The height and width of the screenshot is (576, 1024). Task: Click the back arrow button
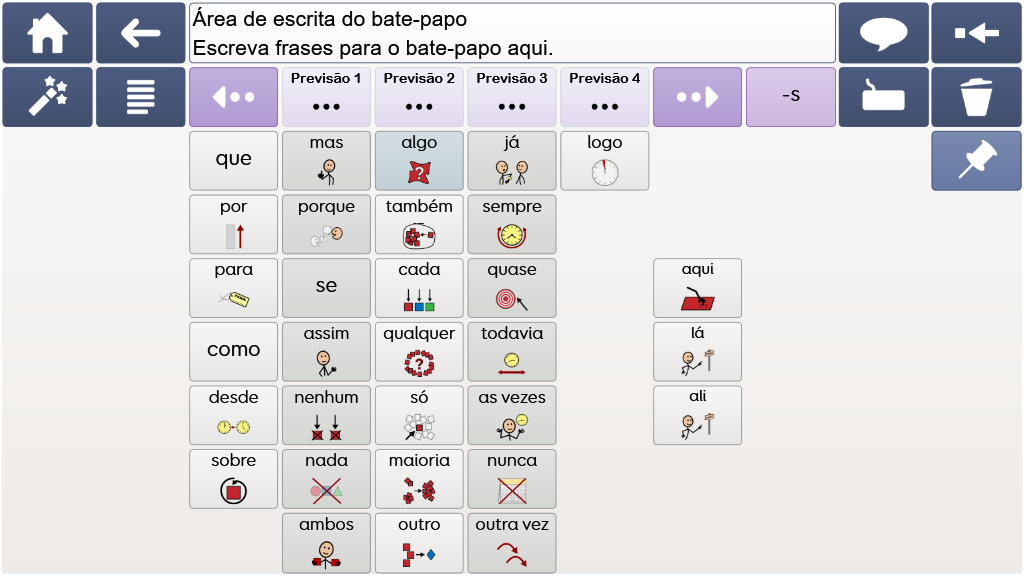pos(140,33)
